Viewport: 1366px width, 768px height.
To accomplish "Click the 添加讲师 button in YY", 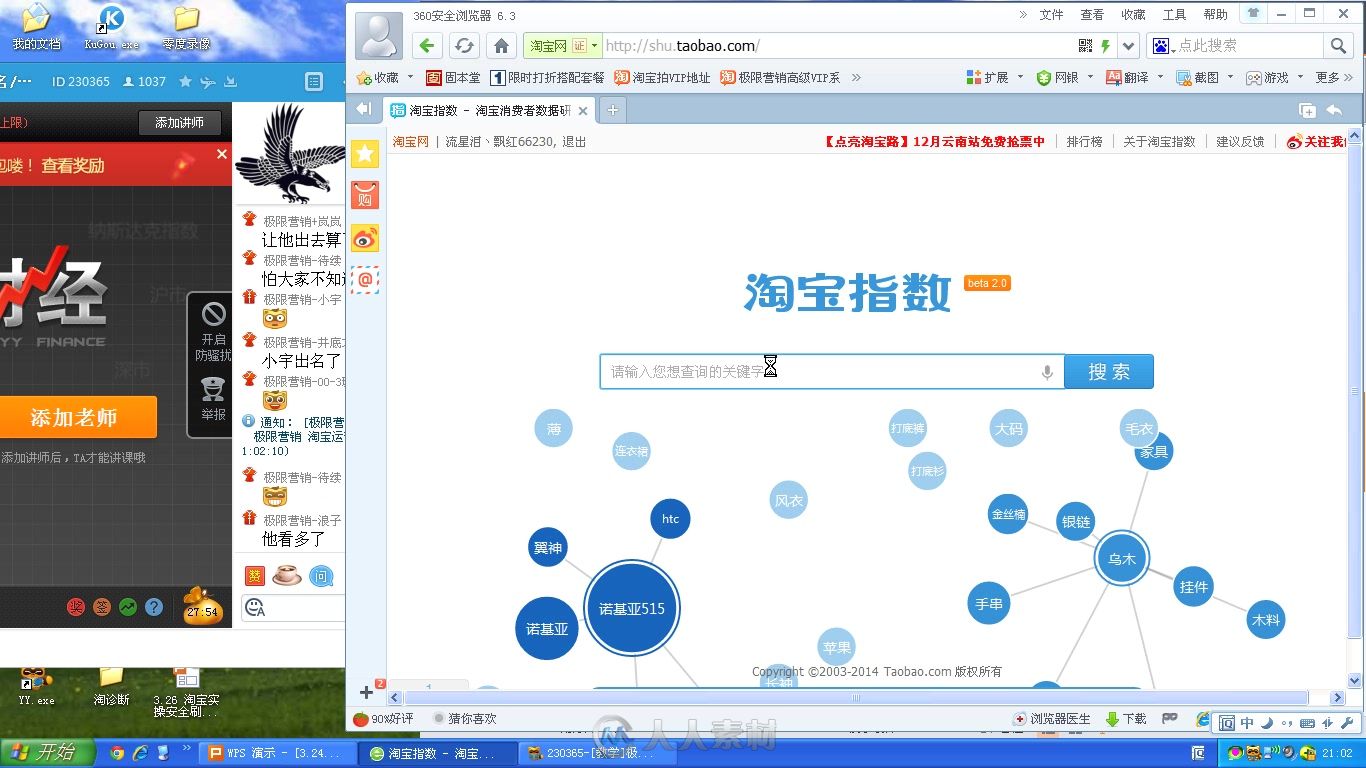I will [x=179, y=122].
